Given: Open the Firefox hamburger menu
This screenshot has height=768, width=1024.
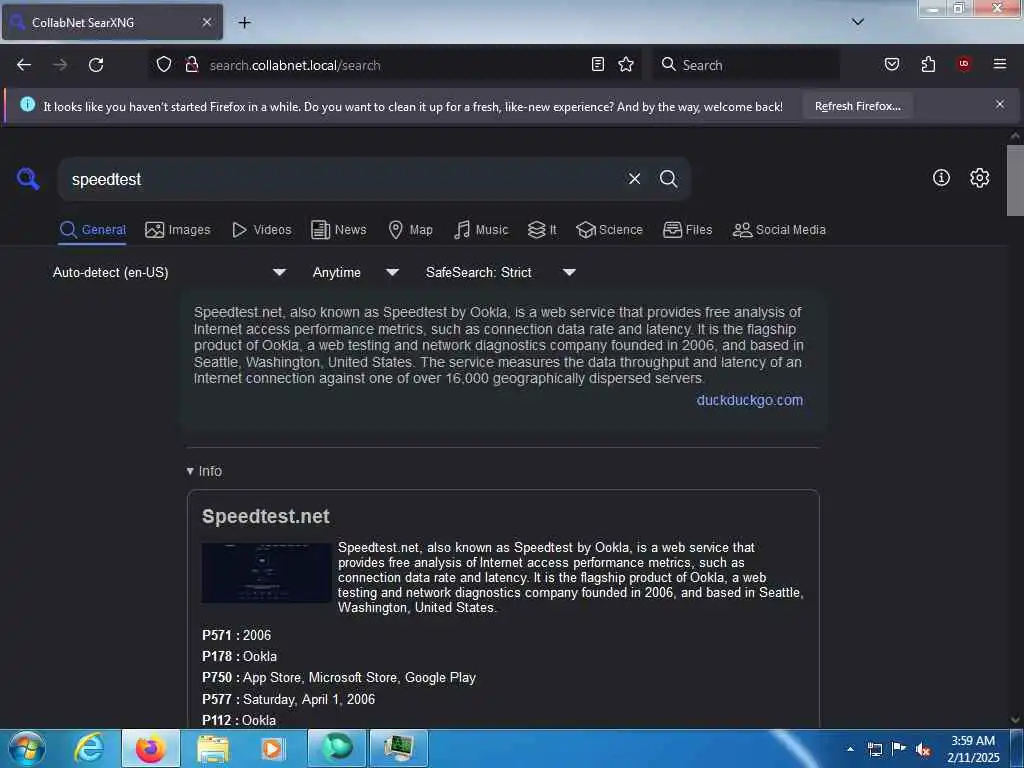Looking at the screenshot, I should tap(999, 64).
